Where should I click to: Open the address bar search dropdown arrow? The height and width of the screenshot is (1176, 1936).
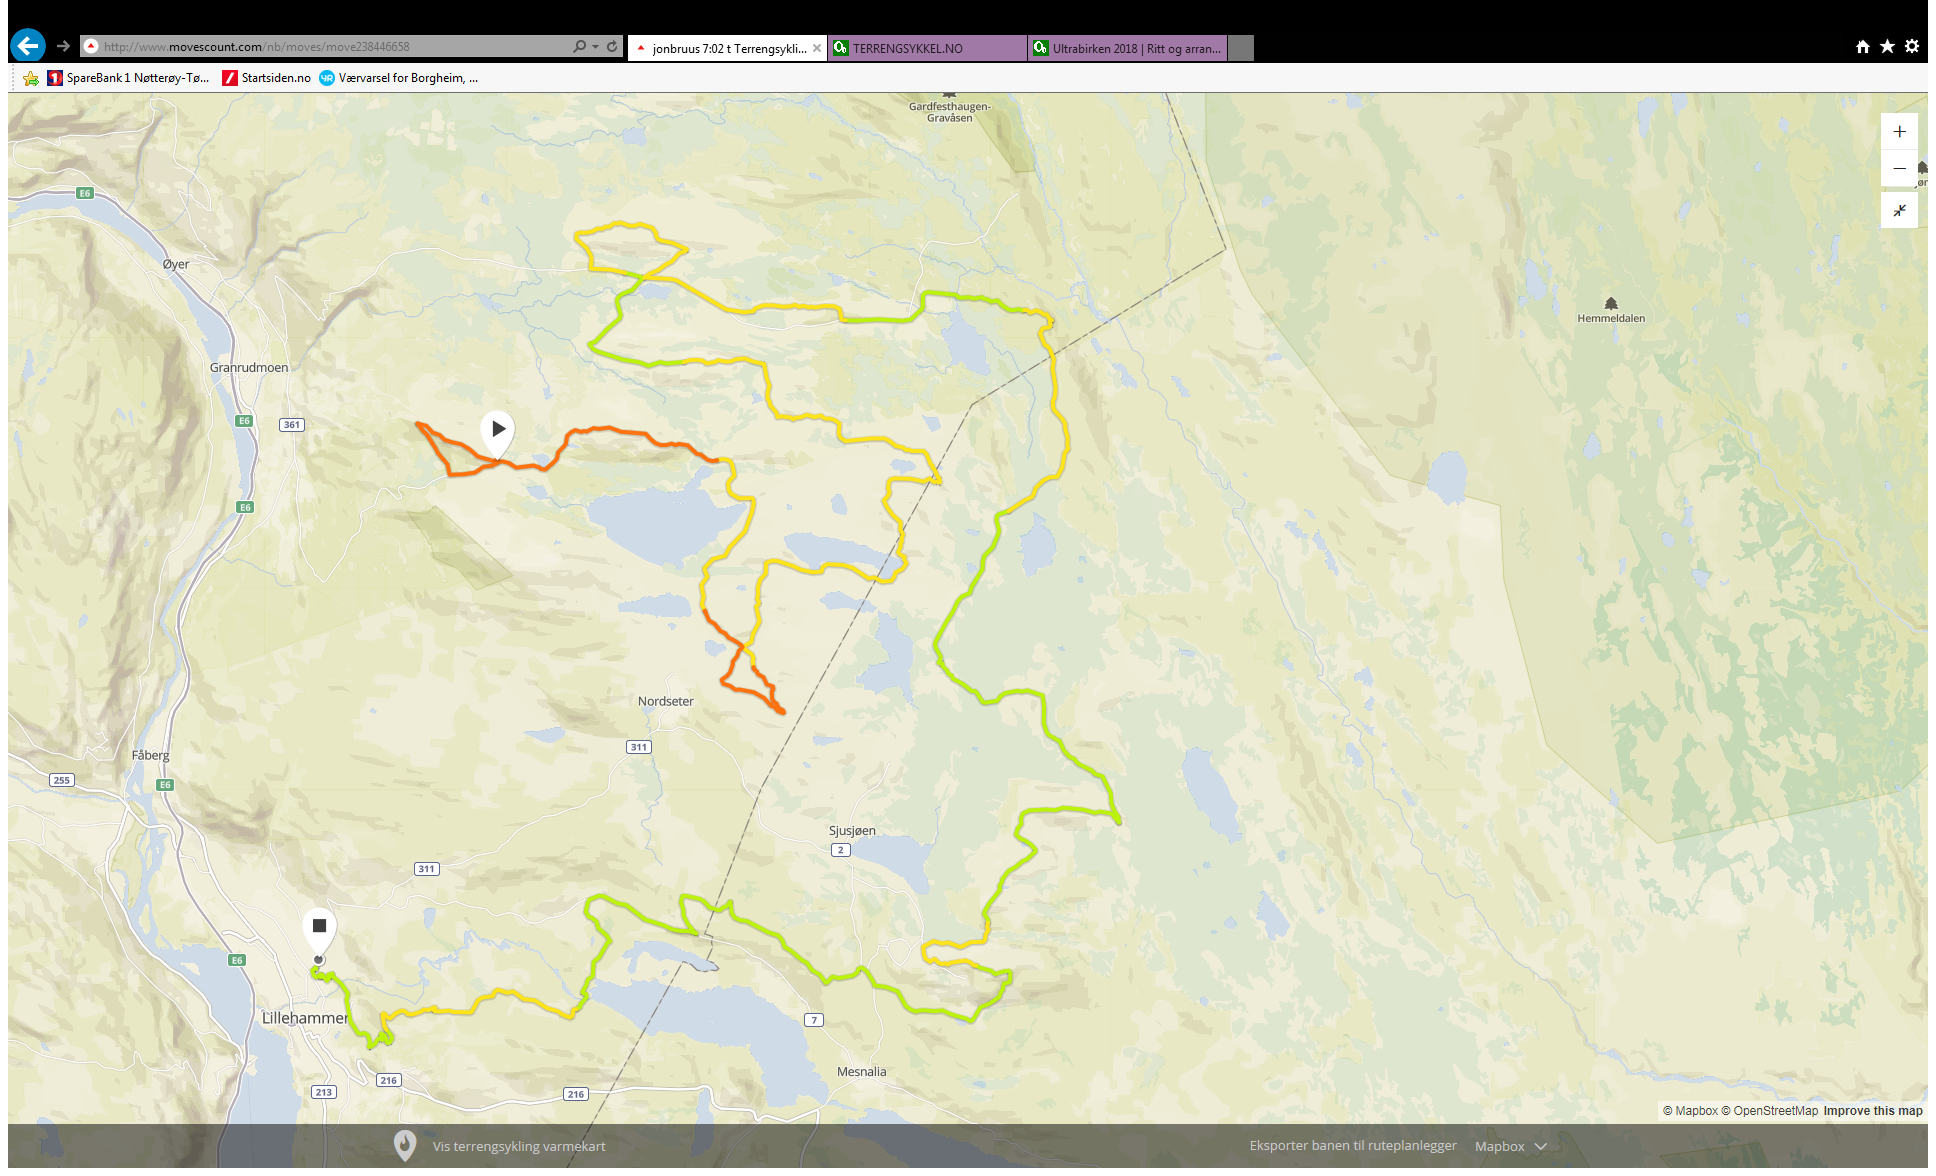[x=595, y=46]
